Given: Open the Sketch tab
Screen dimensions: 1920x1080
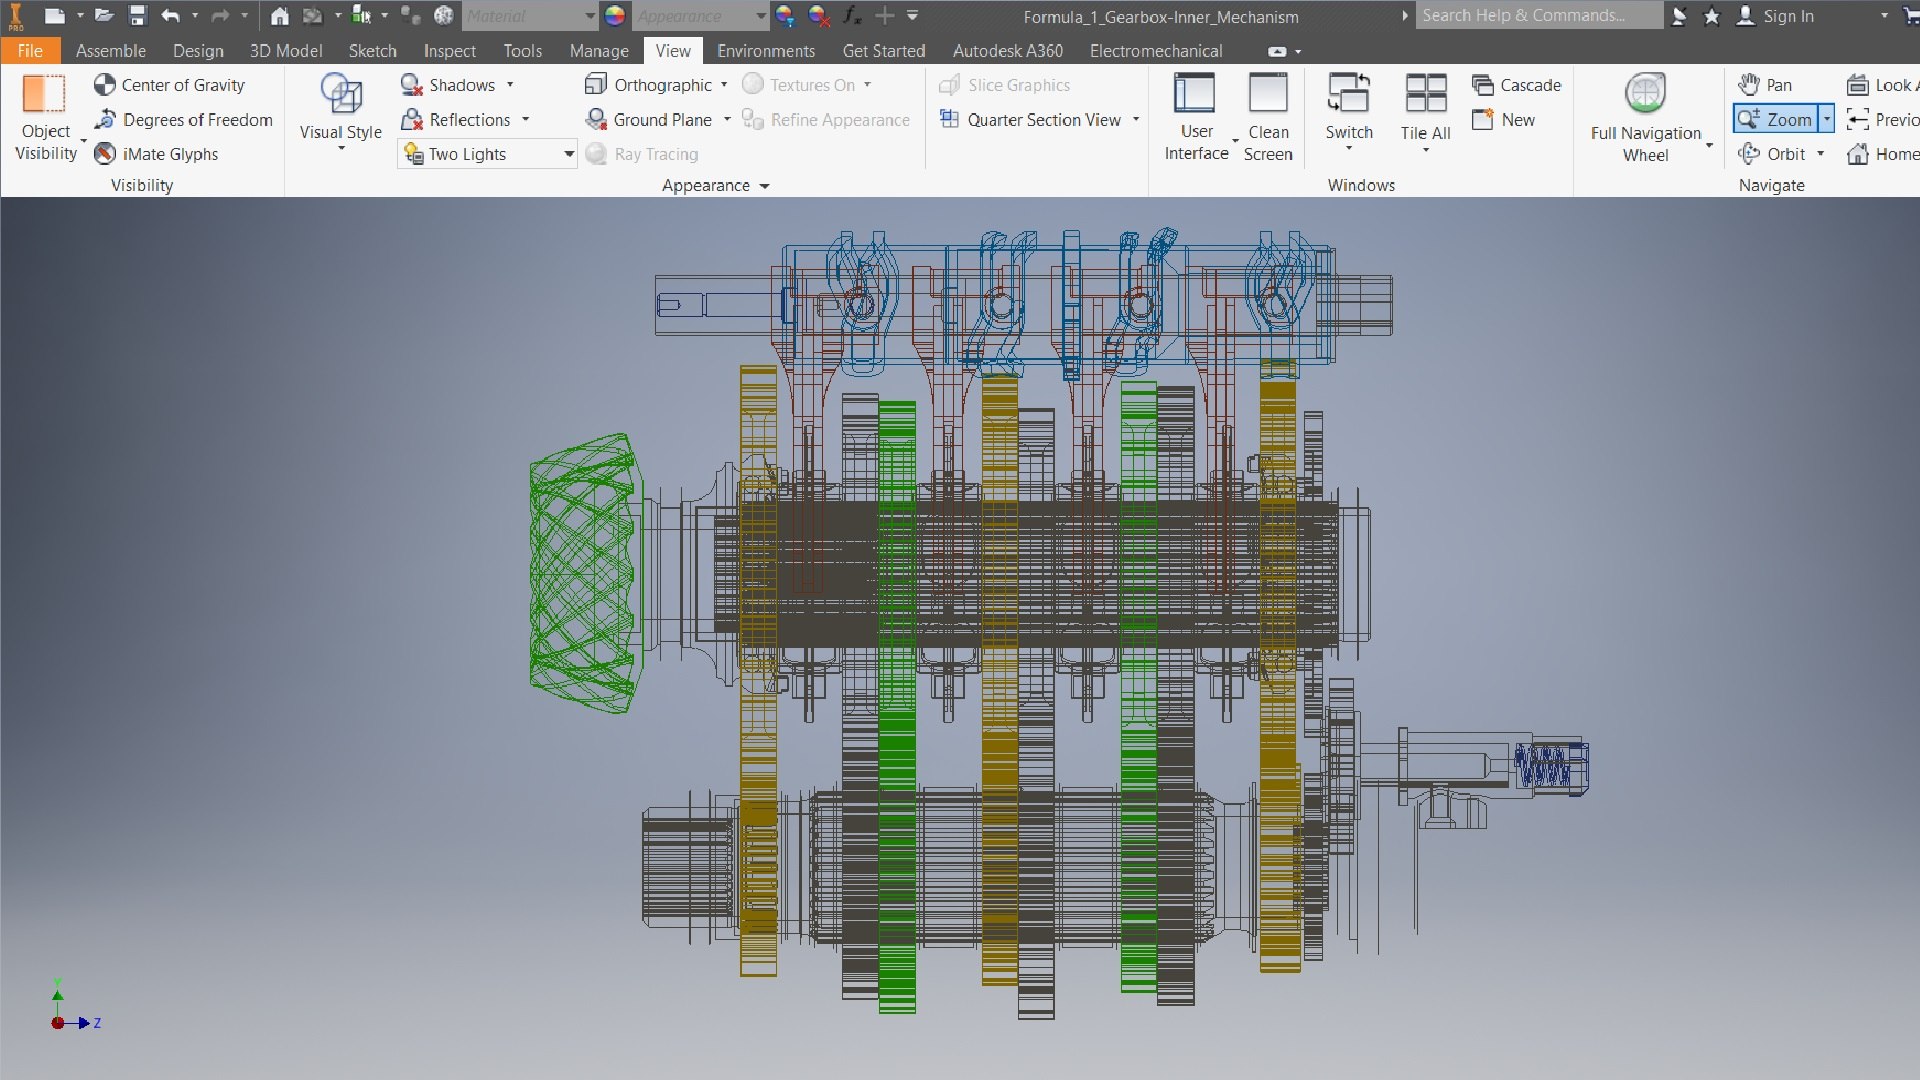Looking at the screenshot, I should pos(372,51).
